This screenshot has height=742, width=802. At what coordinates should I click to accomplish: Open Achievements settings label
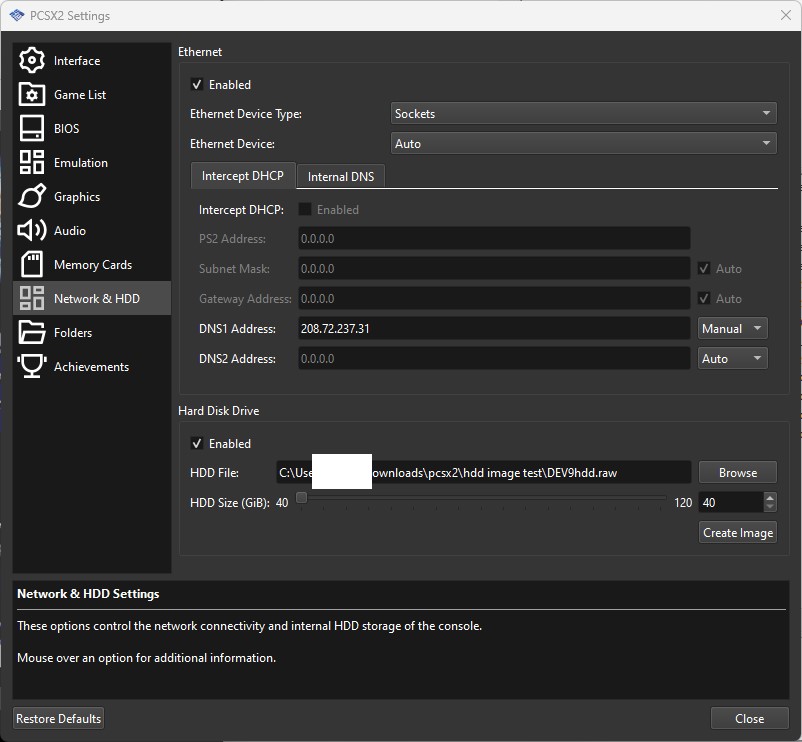[x=91, y=367]
